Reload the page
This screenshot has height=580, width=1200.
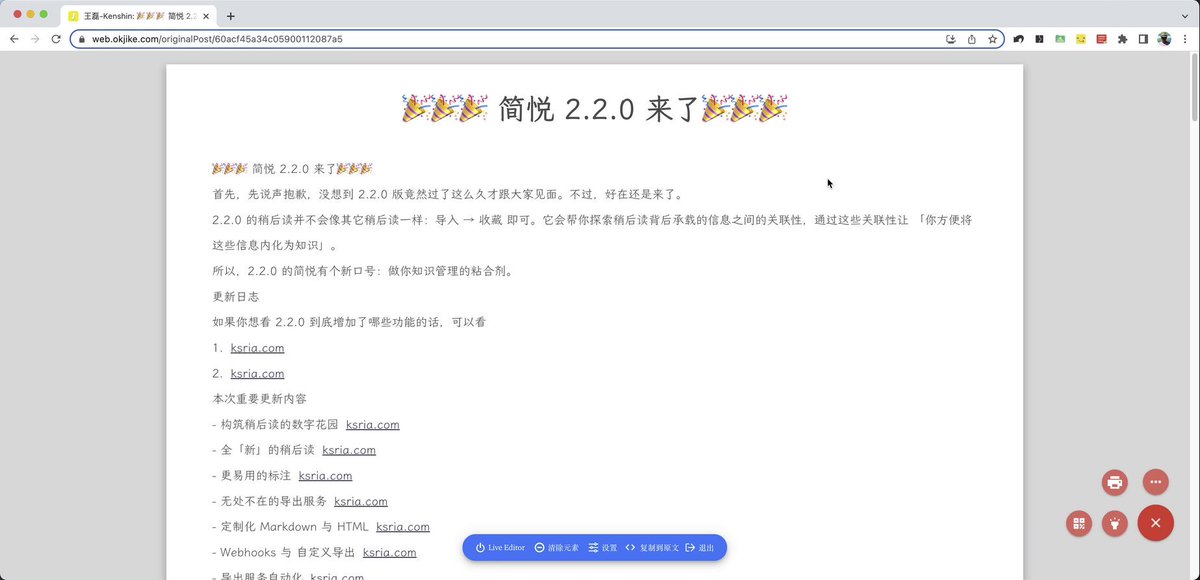56,39
